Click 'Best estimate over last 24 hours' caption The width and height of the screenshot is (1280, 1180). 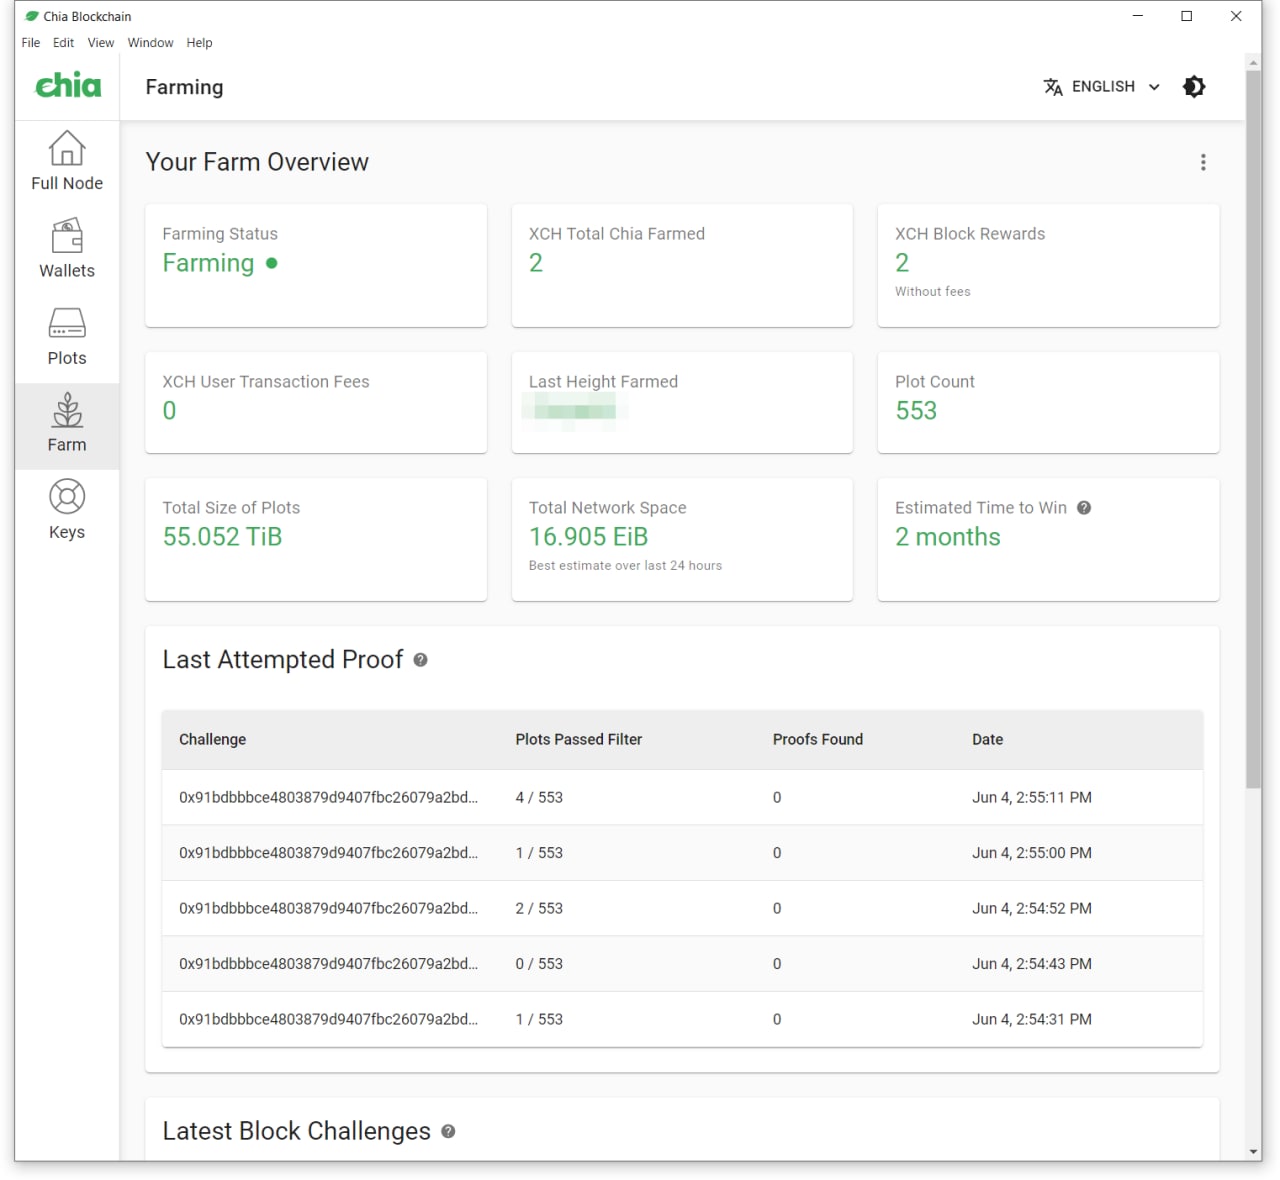625,566
